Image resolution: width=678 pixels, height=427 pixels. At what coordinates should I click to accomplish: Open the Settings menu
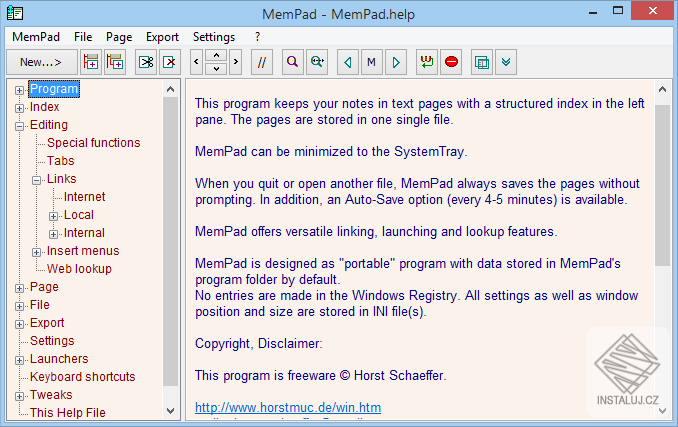click(214, 37)
